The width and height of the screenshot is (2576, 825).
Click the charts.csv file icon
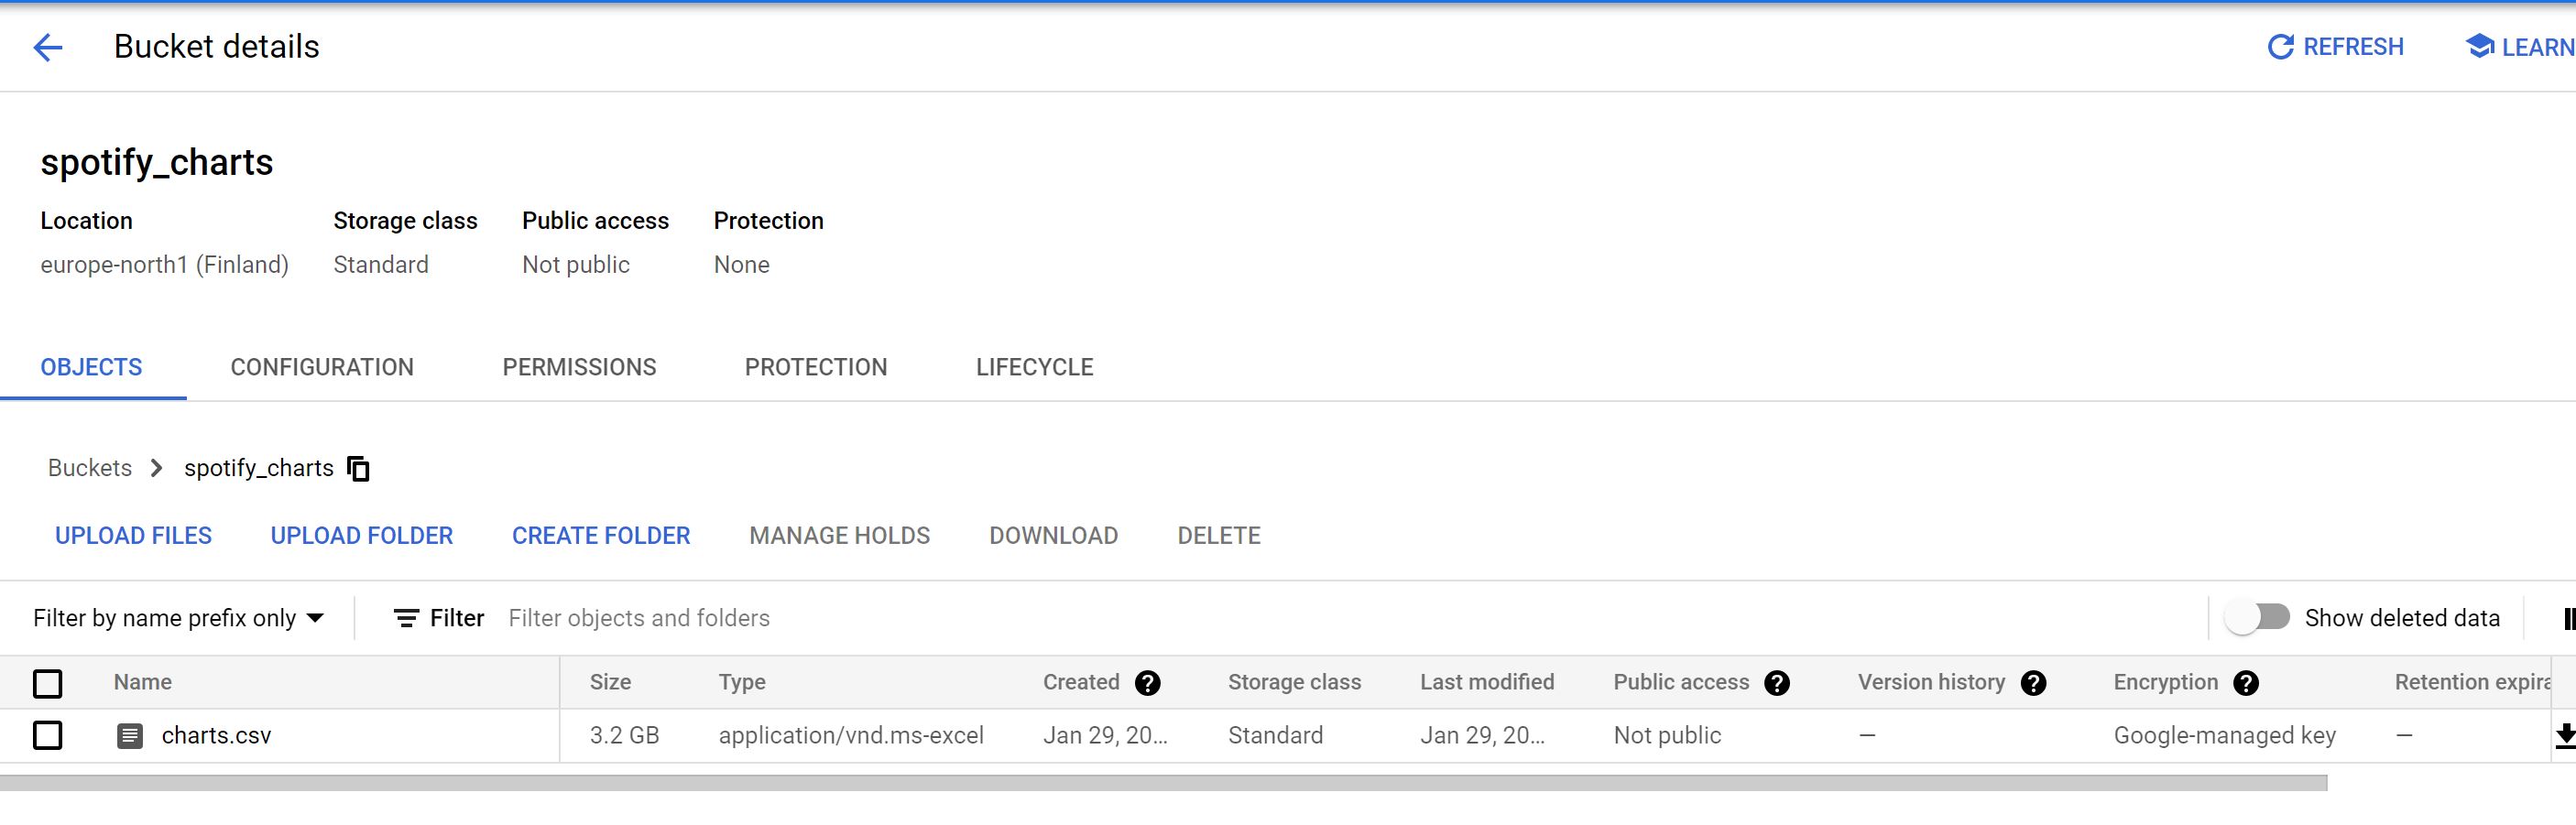130,736
